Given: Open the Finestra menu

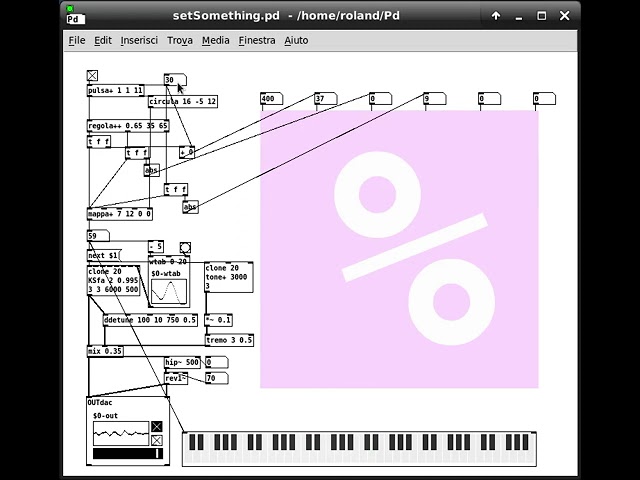Looking at the screenshot, I should point(257,40).
